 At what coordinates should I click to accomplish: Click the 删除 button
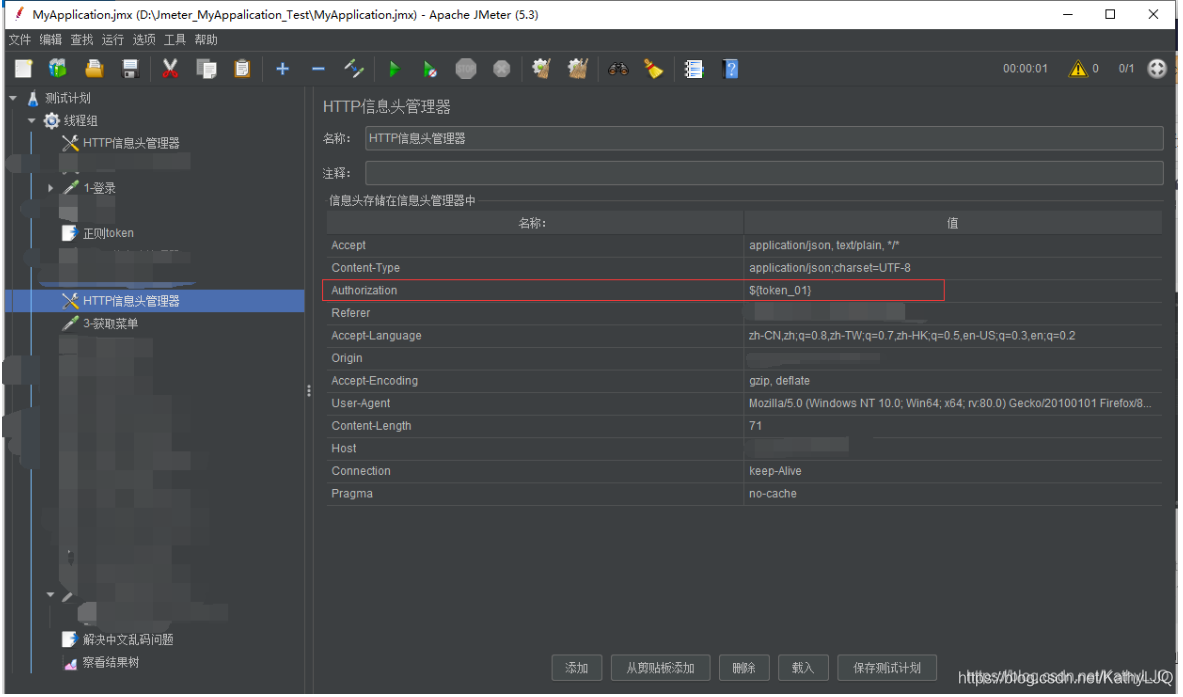[x=743, y=668]
